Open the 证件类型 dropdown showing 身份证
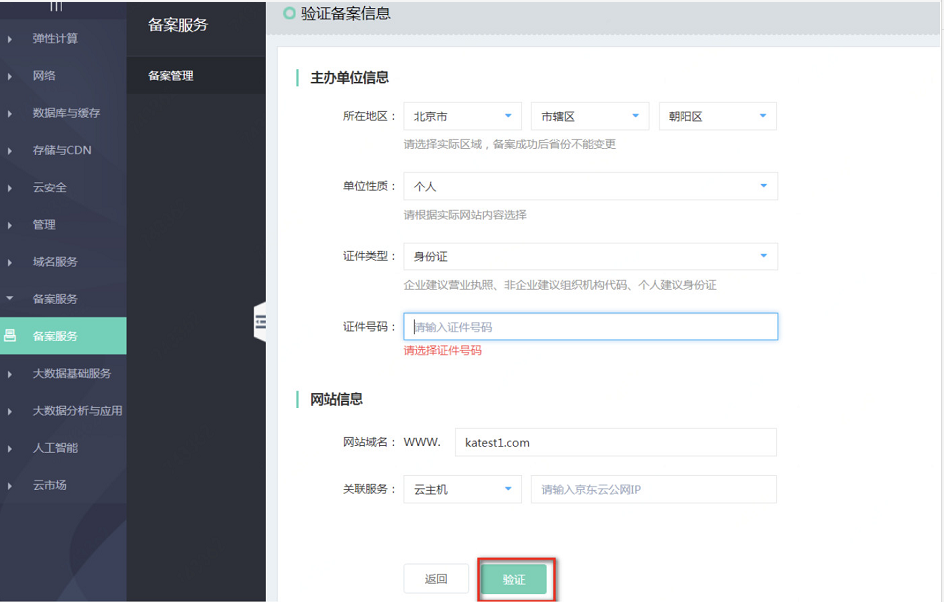The image size is (944, 602). point(591,256)
